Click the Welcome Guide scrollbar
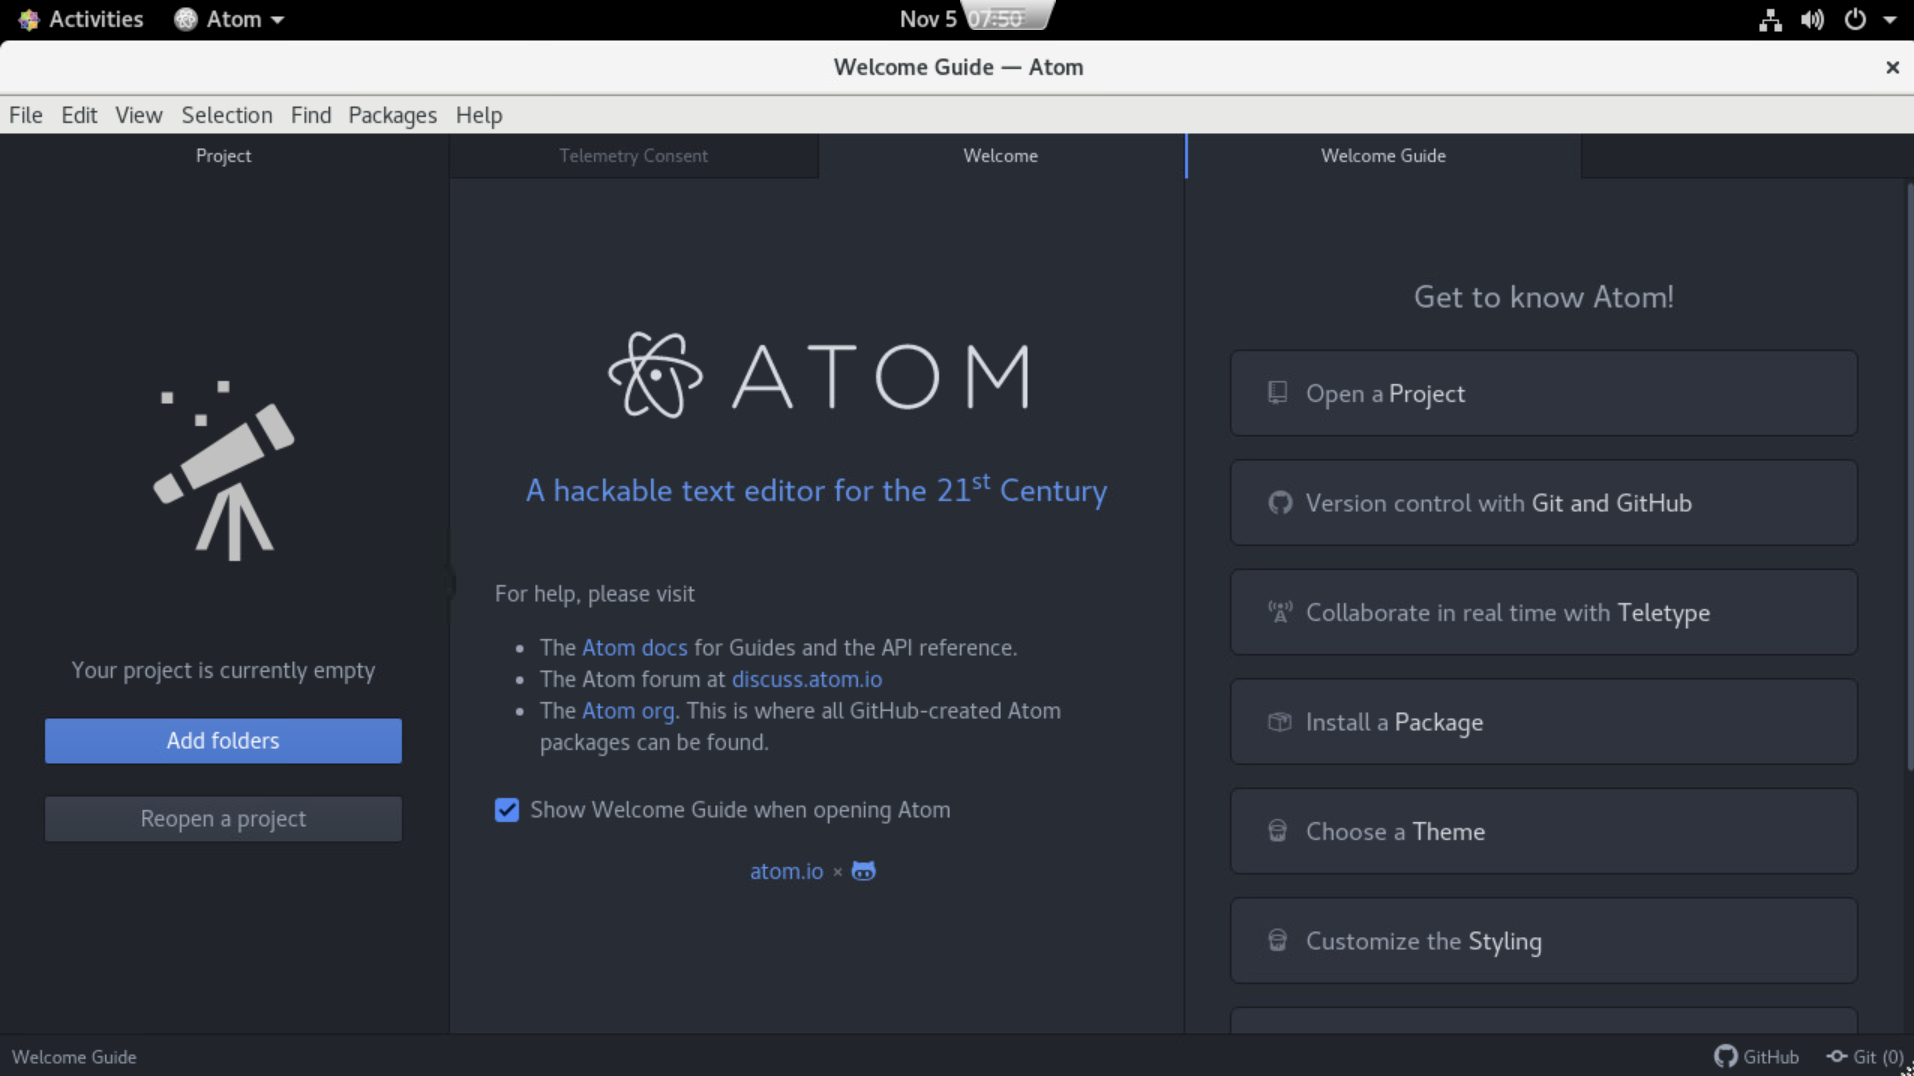Viewport: 1914px width, 1076px height. coord(1908,475)
